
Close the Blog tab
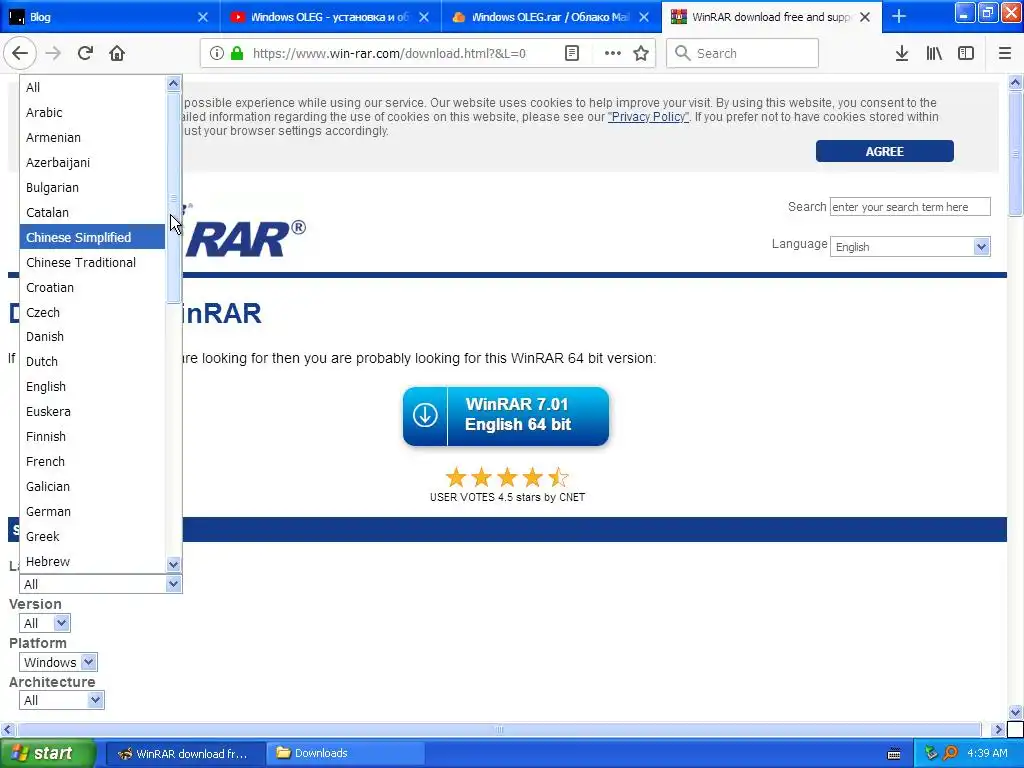click(x=202, y=17)
